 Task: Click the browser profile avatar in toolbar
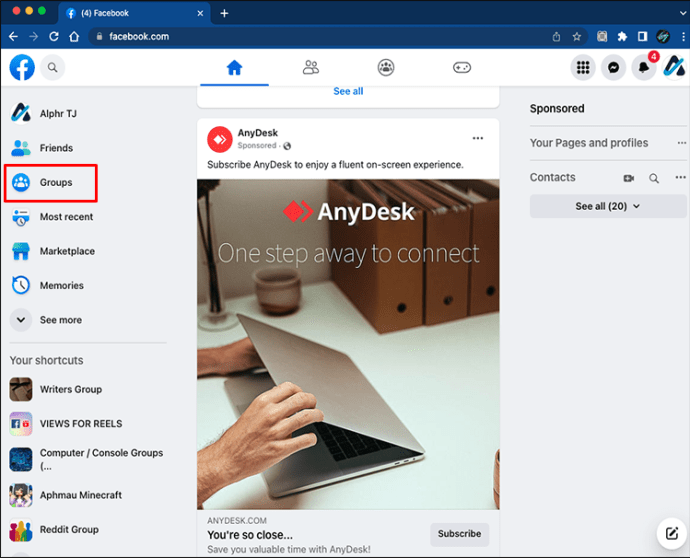pos(663,37)
